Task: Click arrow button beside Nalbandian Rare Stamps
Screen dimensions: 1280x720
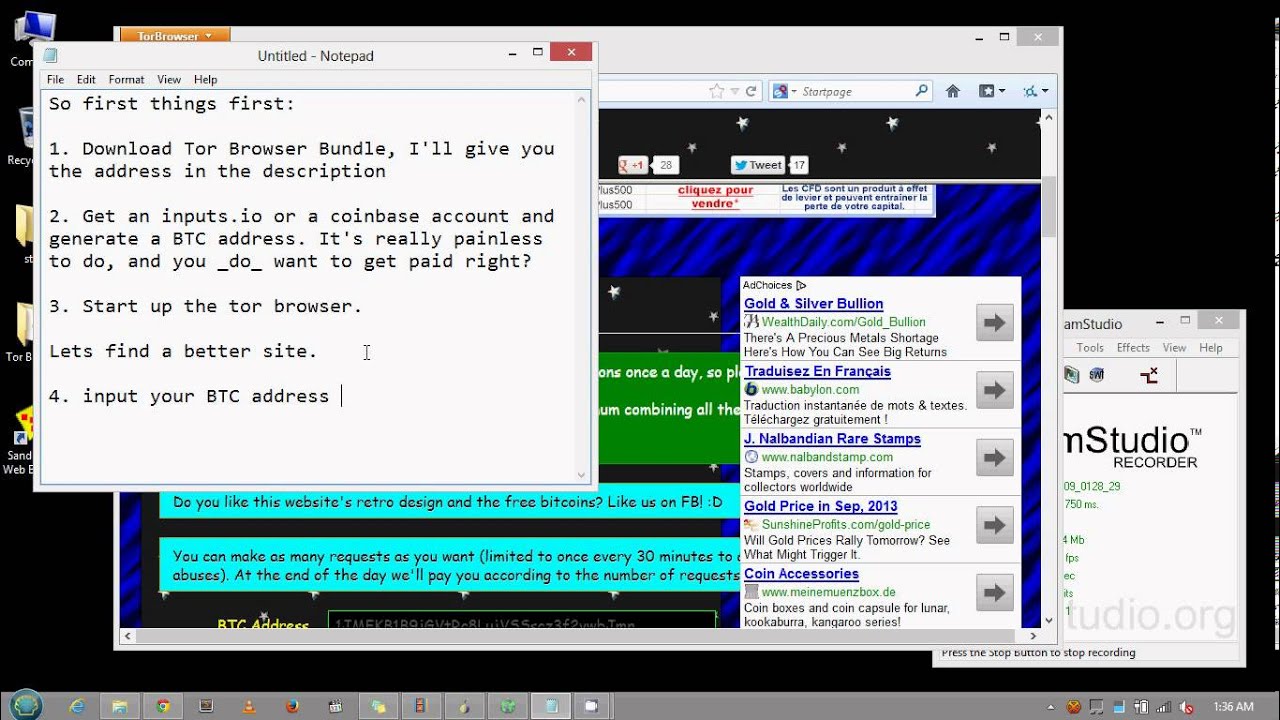Action: coord(995,458)
